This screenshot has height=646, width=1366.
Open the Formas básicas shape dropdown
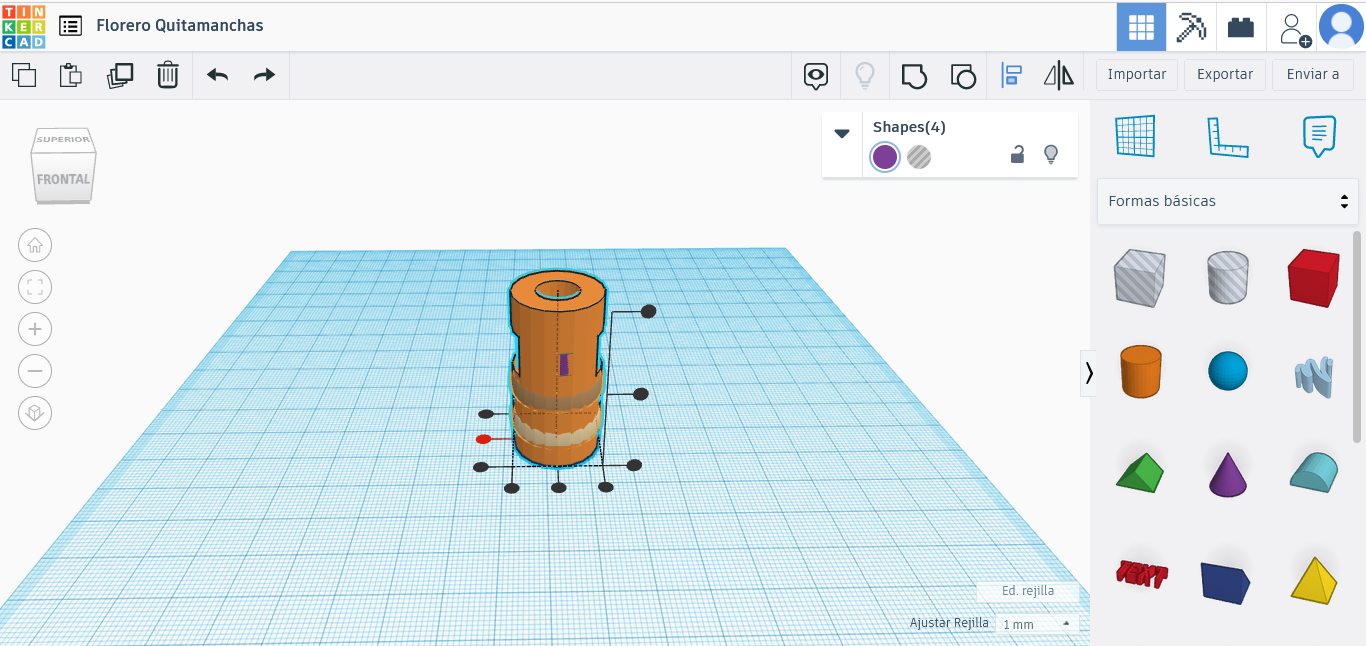coord(1228,201)
